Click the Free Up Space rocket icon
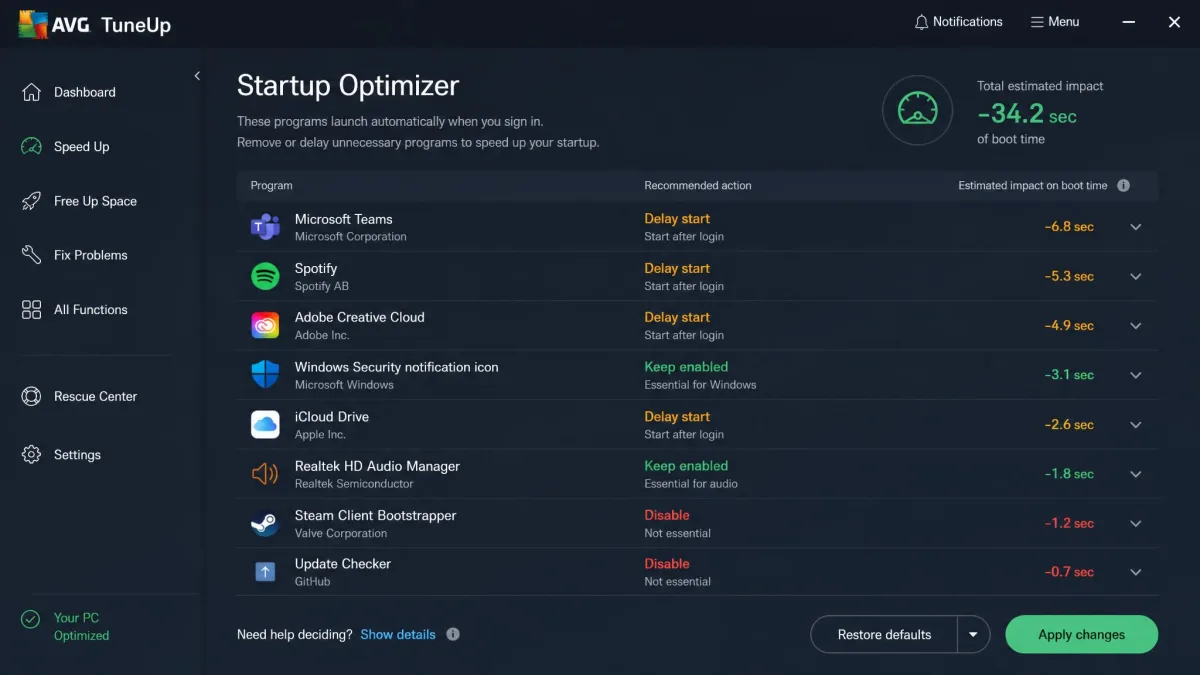 31,201
